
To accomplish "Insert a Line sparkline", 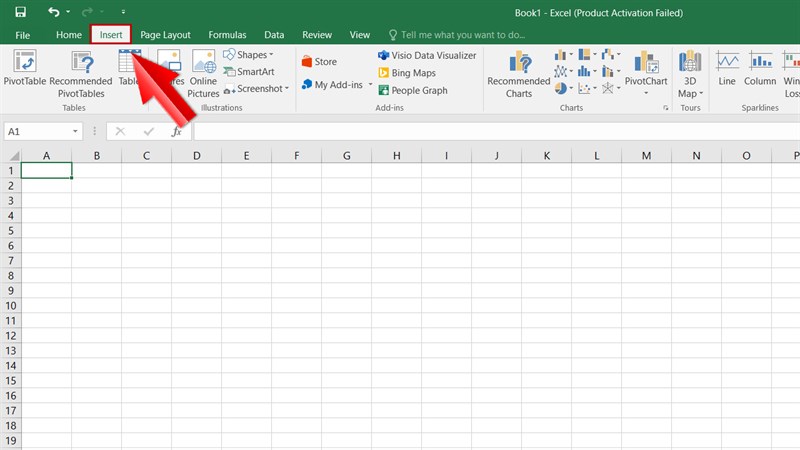I will [x=727, y=68].
